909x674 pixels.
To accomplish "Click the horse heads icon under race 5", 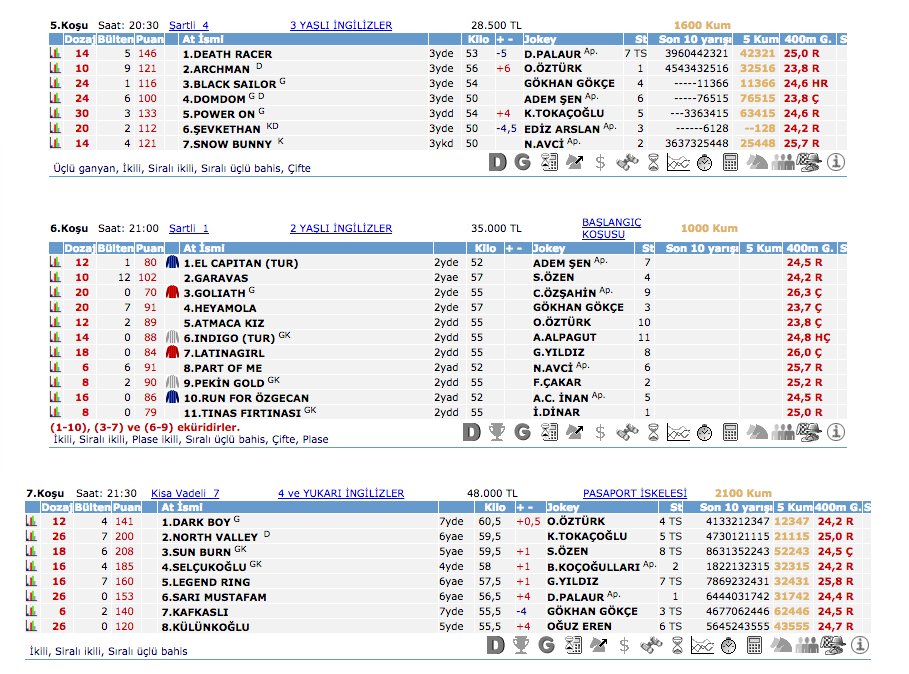I will click(756, 162).
